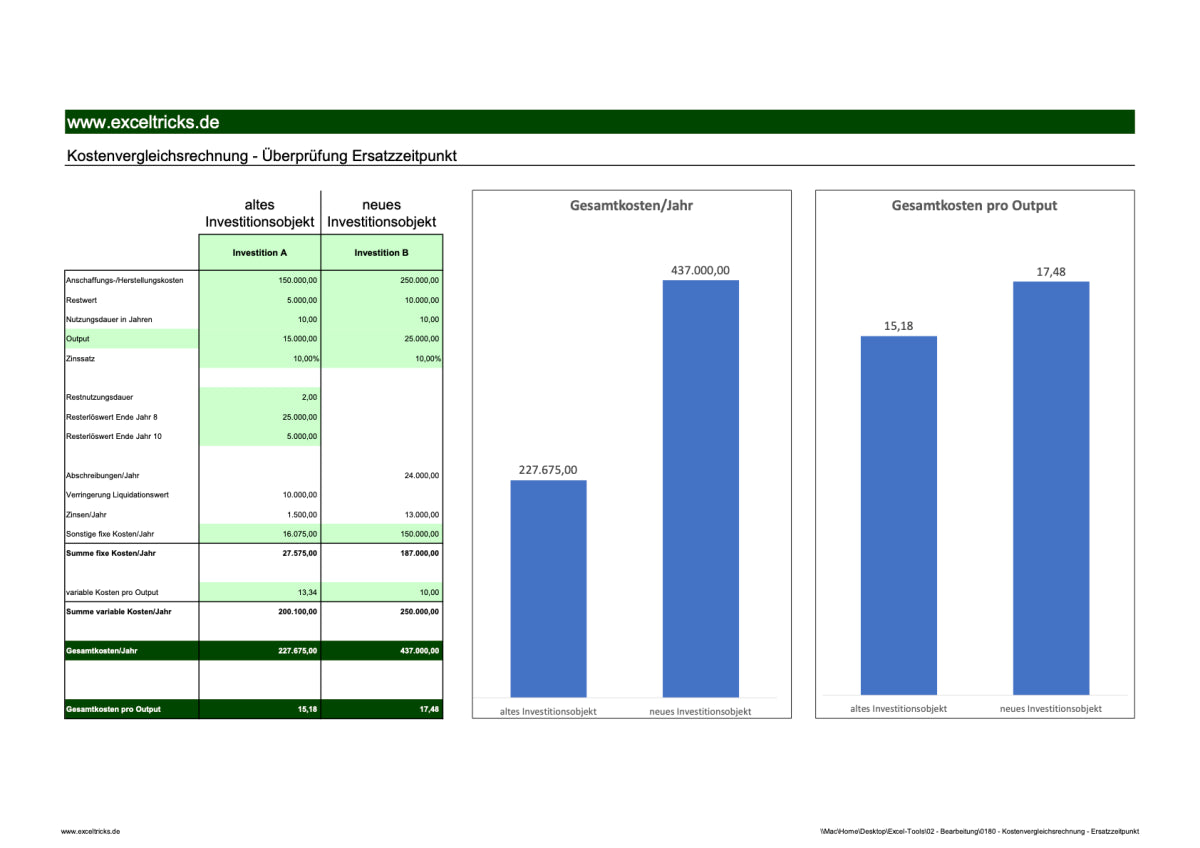Select Output value 15.000,00 for Investition A
Screen dimensions: 1200x848
[x=260, y=339]
